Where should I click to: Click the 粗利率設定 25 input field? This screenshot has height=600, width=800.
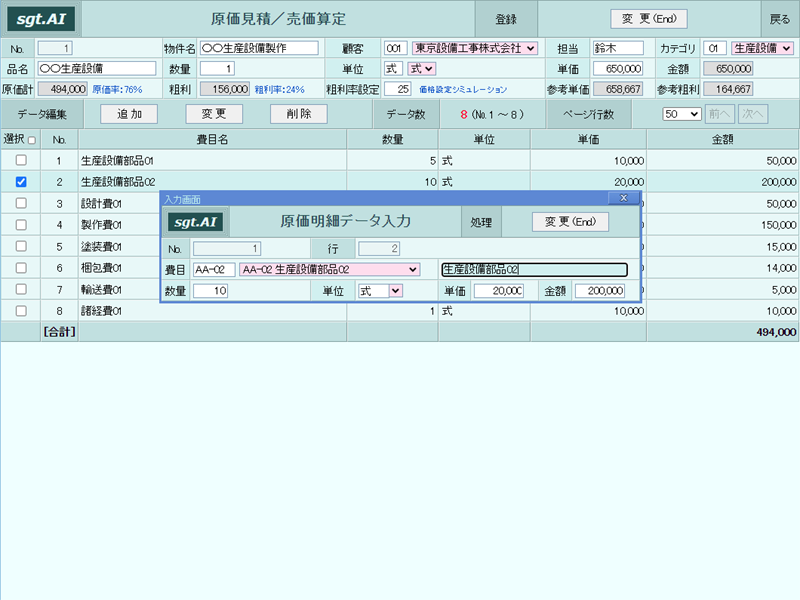(397, 89)
